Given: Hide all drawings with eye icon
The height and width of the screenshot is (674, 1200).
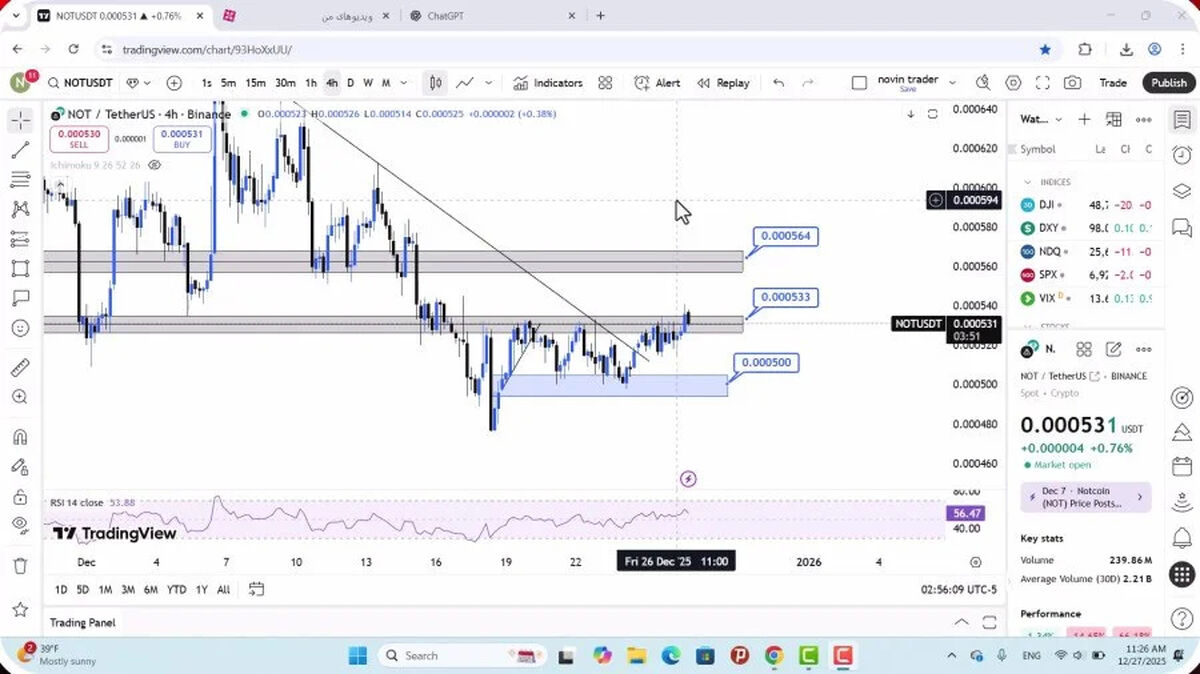Looking at the screenshot, I should (x=20, y=525).
